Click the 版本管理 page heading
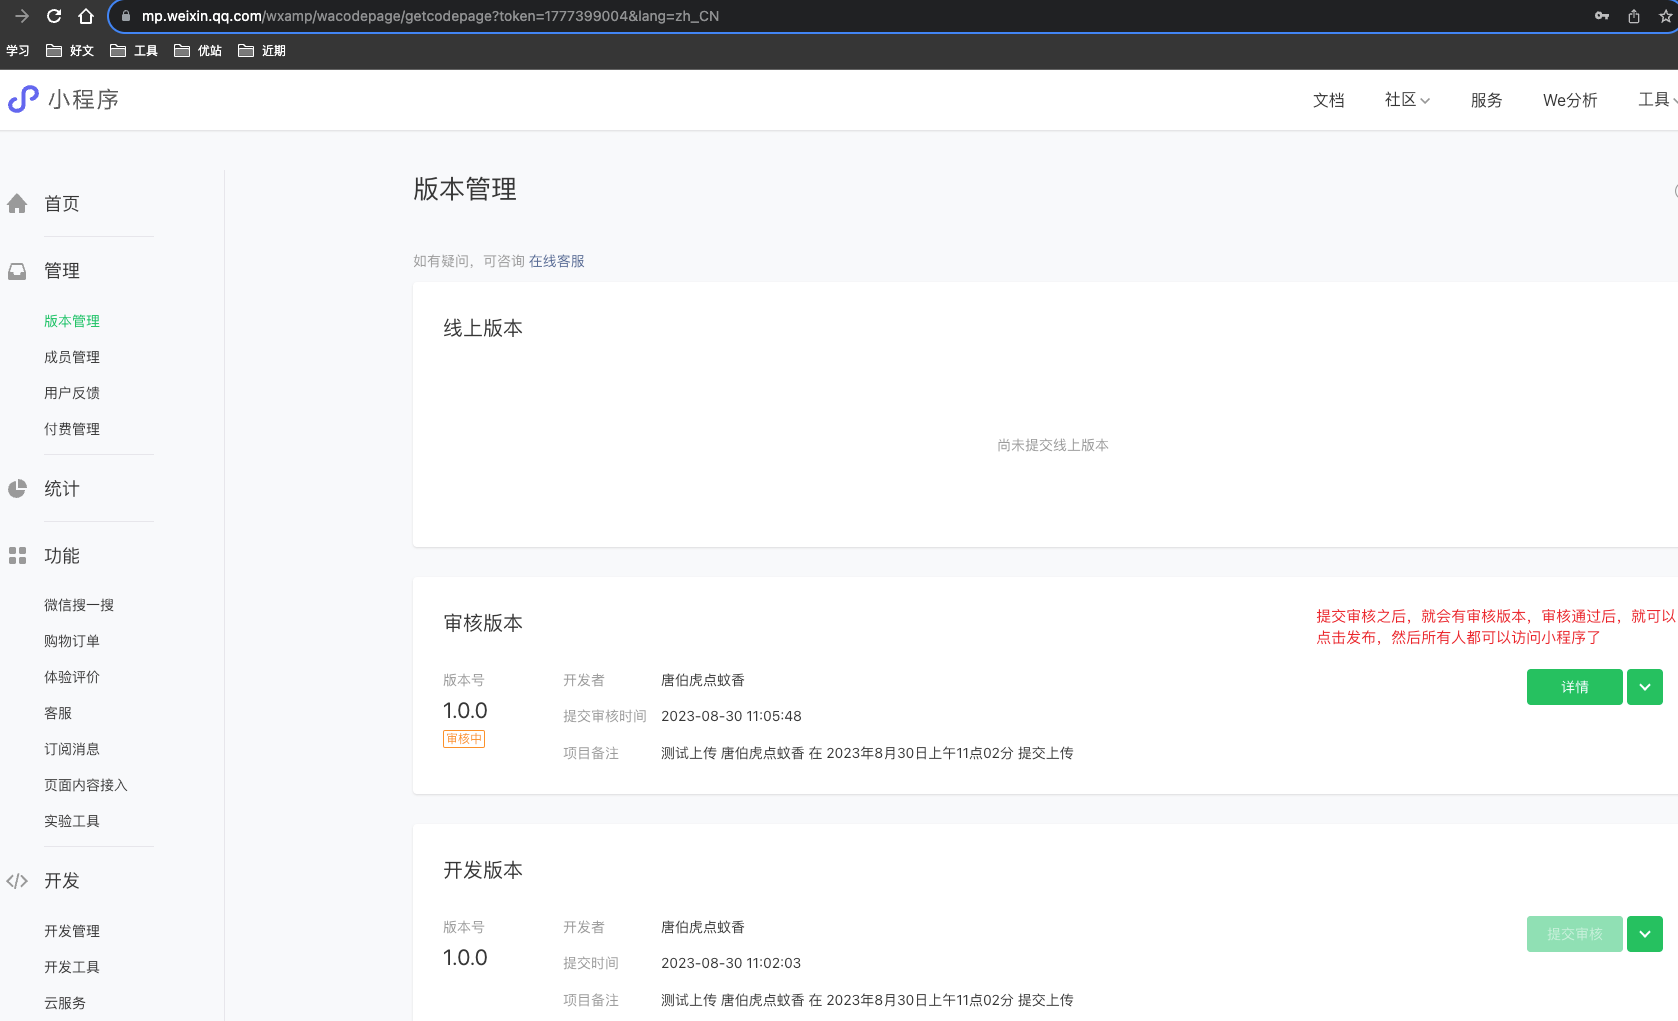 point(465,189)
